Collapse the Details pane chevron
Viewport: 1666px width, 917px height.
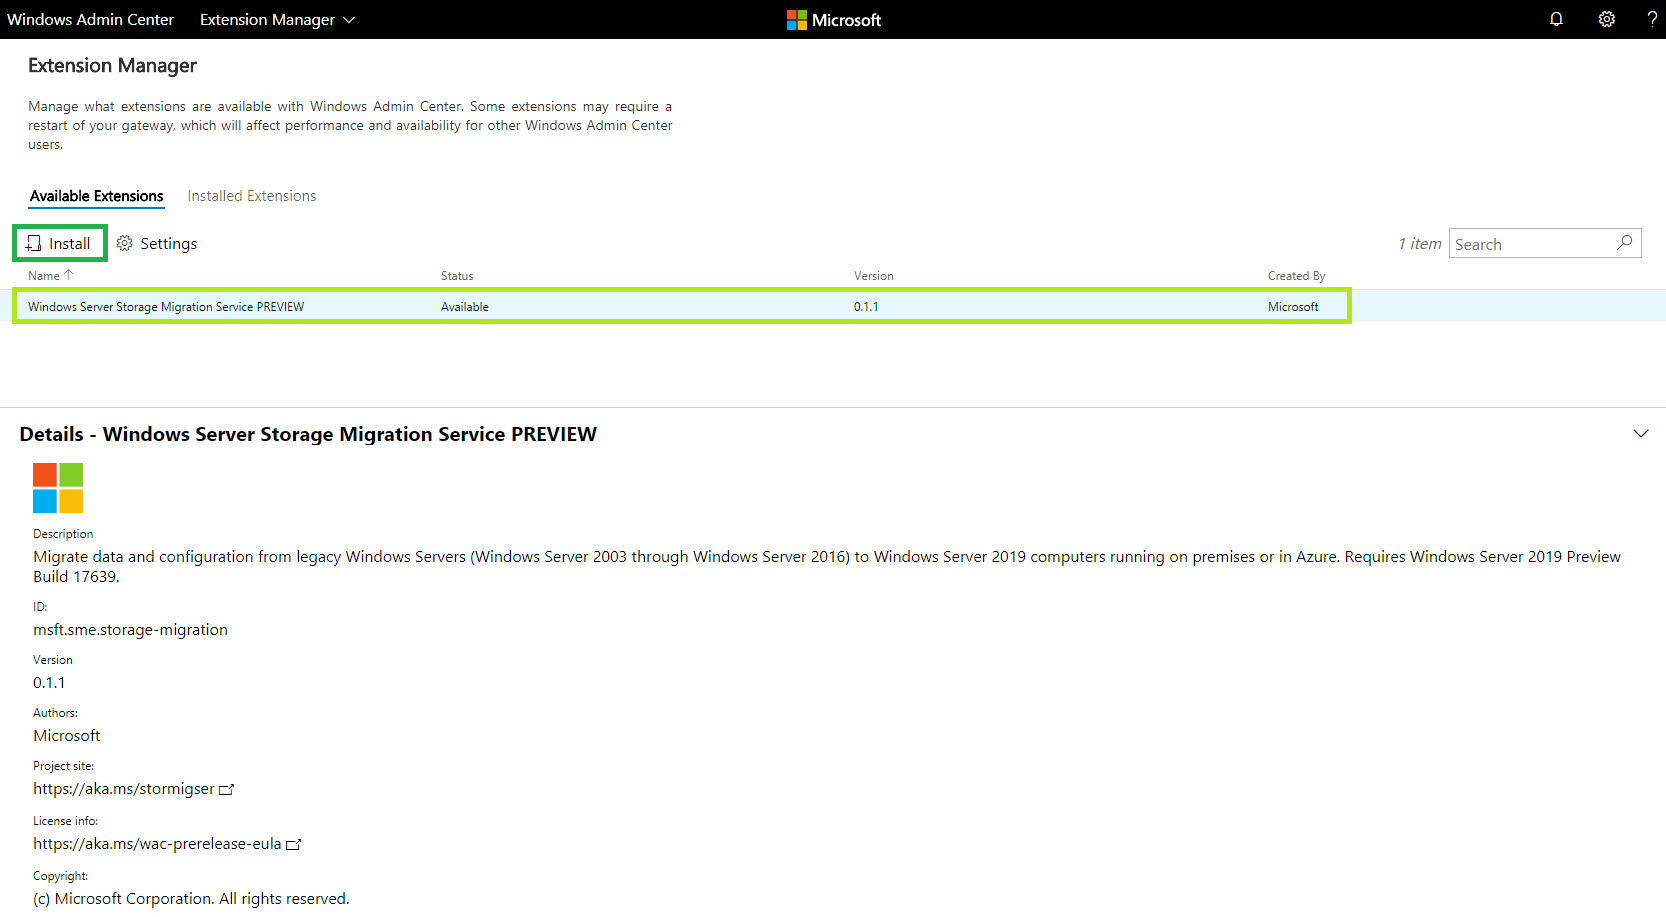(x=1641, y=434)
